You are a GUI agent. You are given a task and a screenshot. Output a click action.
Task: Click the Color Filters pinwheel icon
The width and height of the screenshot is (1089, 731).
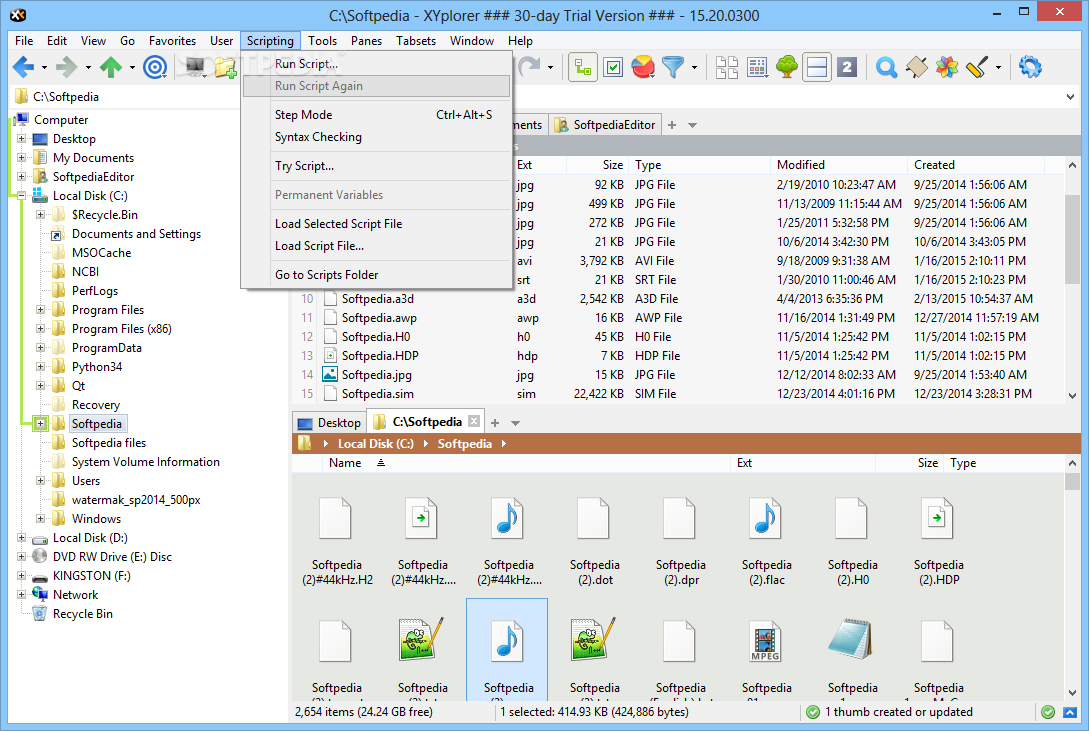947,67
